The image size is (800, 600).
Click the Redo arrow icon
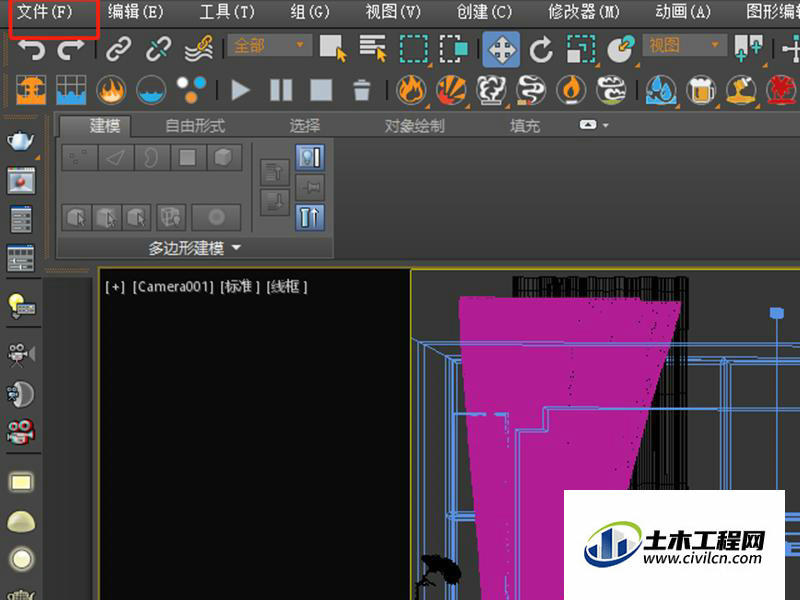pos(70,49)
